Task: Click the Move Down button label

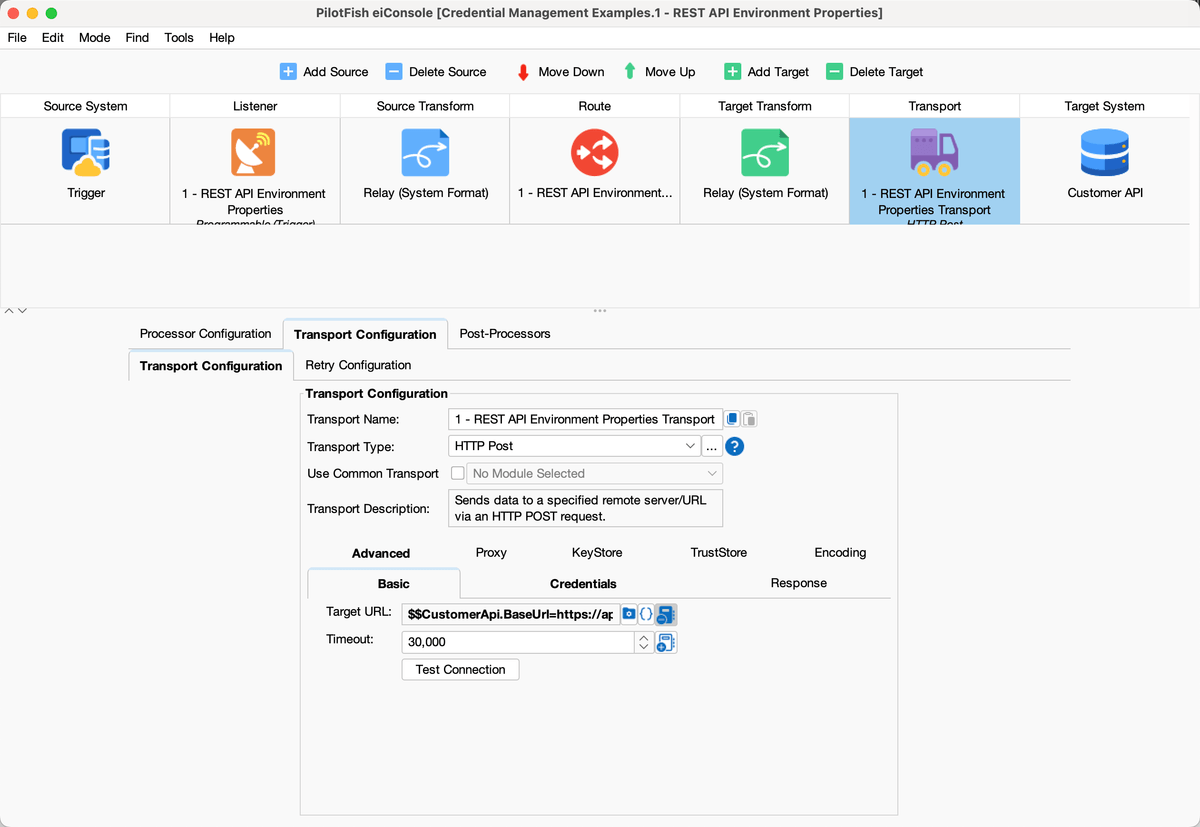Action: [x=571, y=72]
